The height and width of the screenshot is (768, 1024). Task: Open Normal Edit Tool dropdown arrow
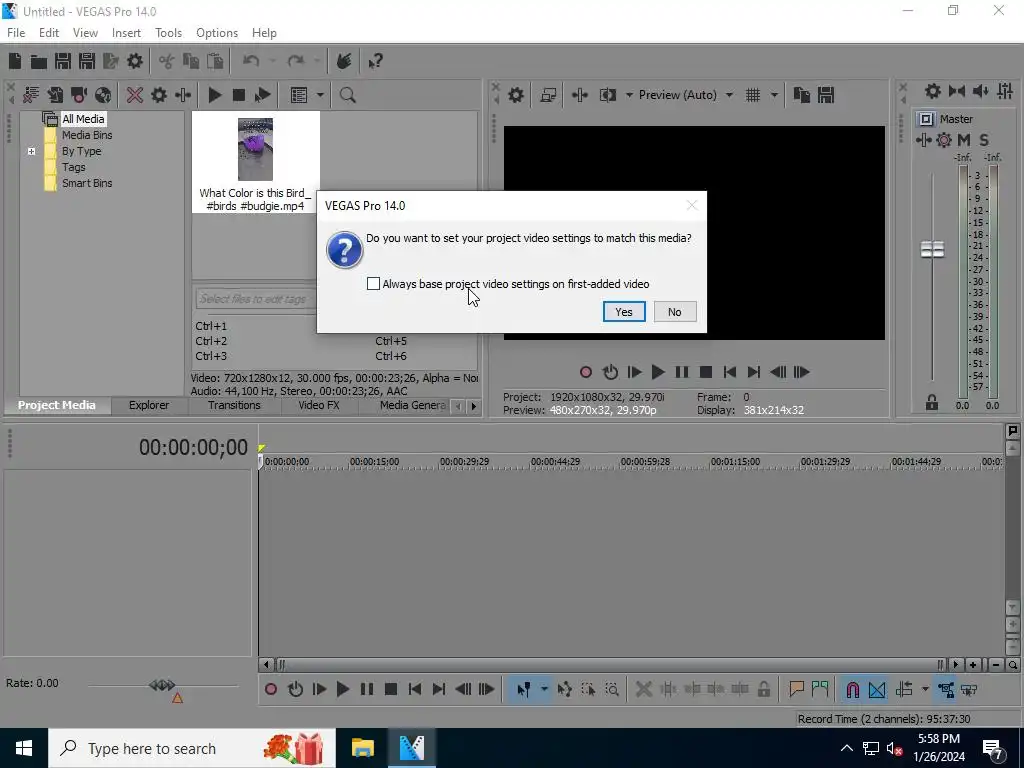[x=544, y=690]
